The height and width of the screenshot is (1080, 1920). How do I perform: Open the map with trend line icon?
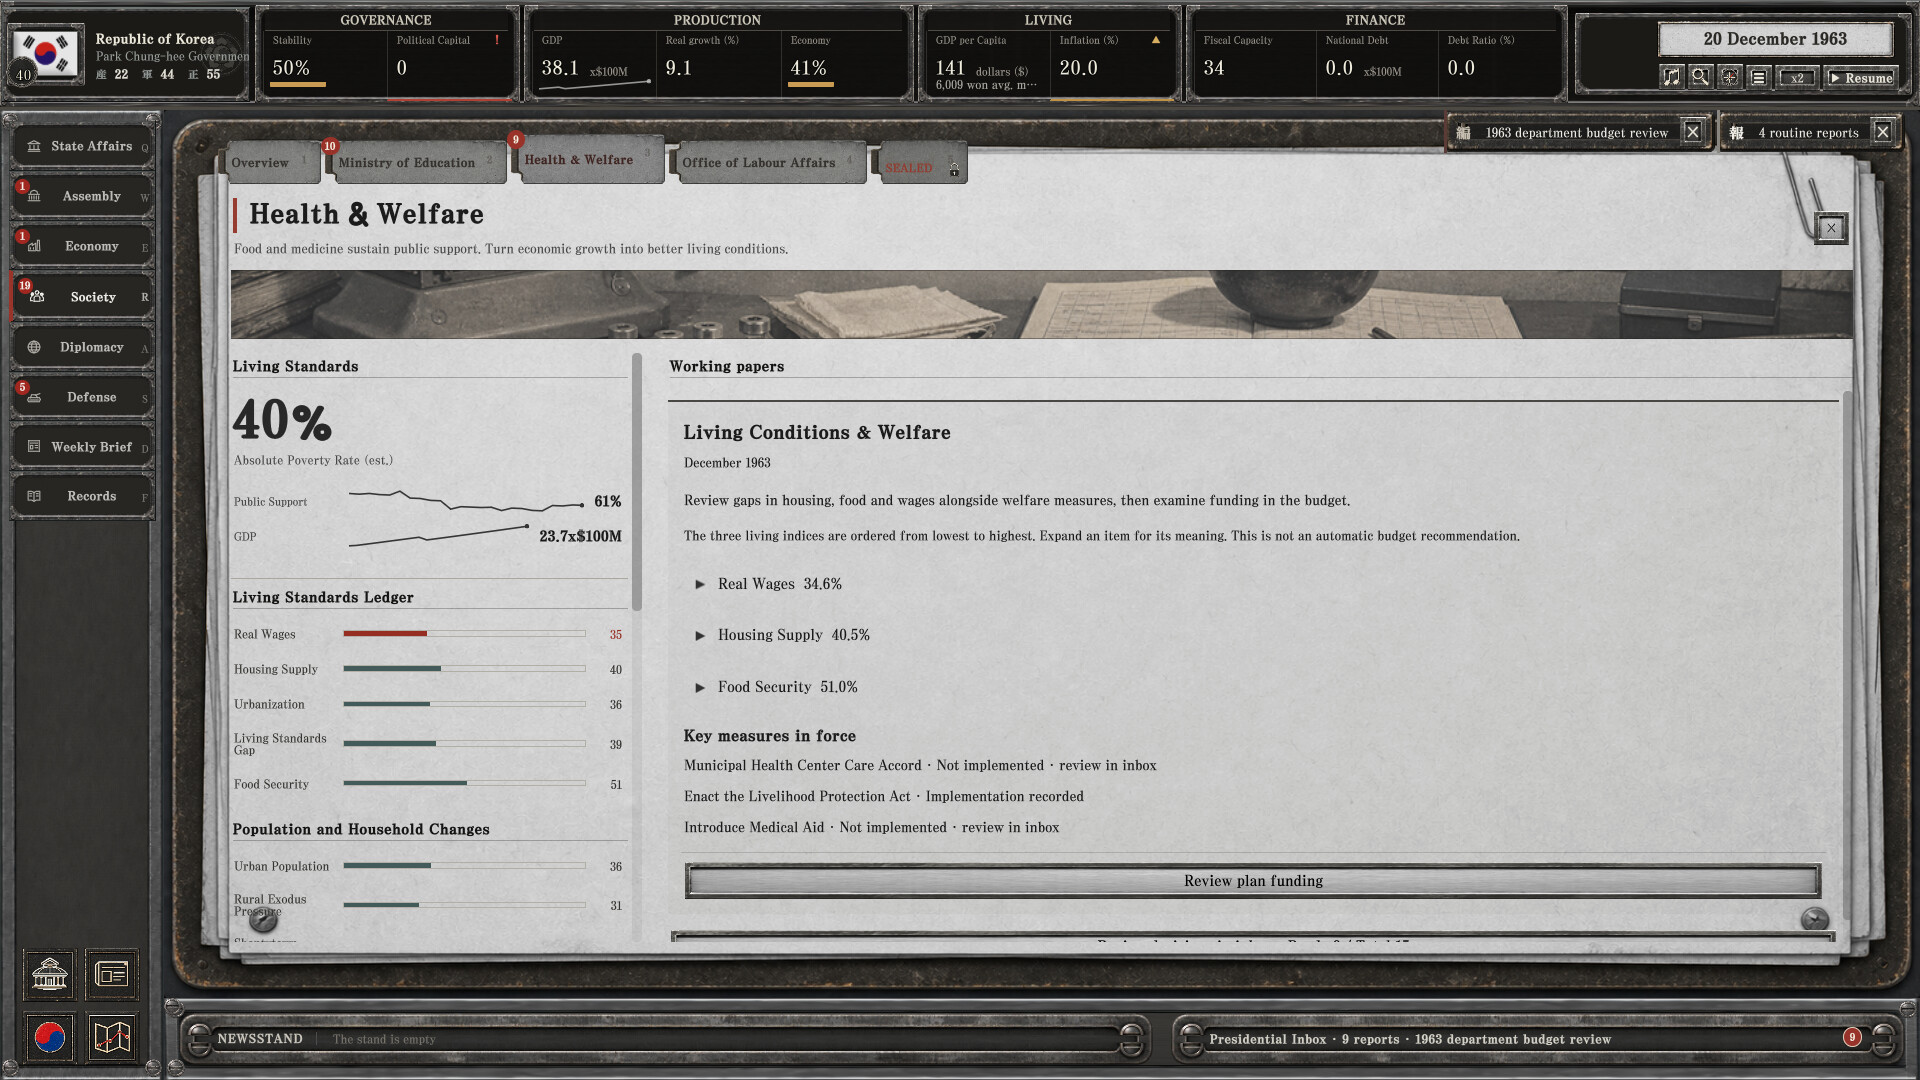click(x=111, y=1037)
